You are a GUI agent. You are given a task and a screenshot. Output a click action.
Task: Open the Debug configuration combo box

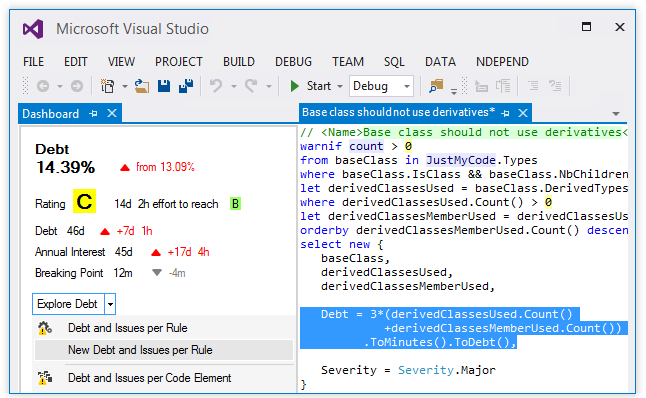point(381,86)
